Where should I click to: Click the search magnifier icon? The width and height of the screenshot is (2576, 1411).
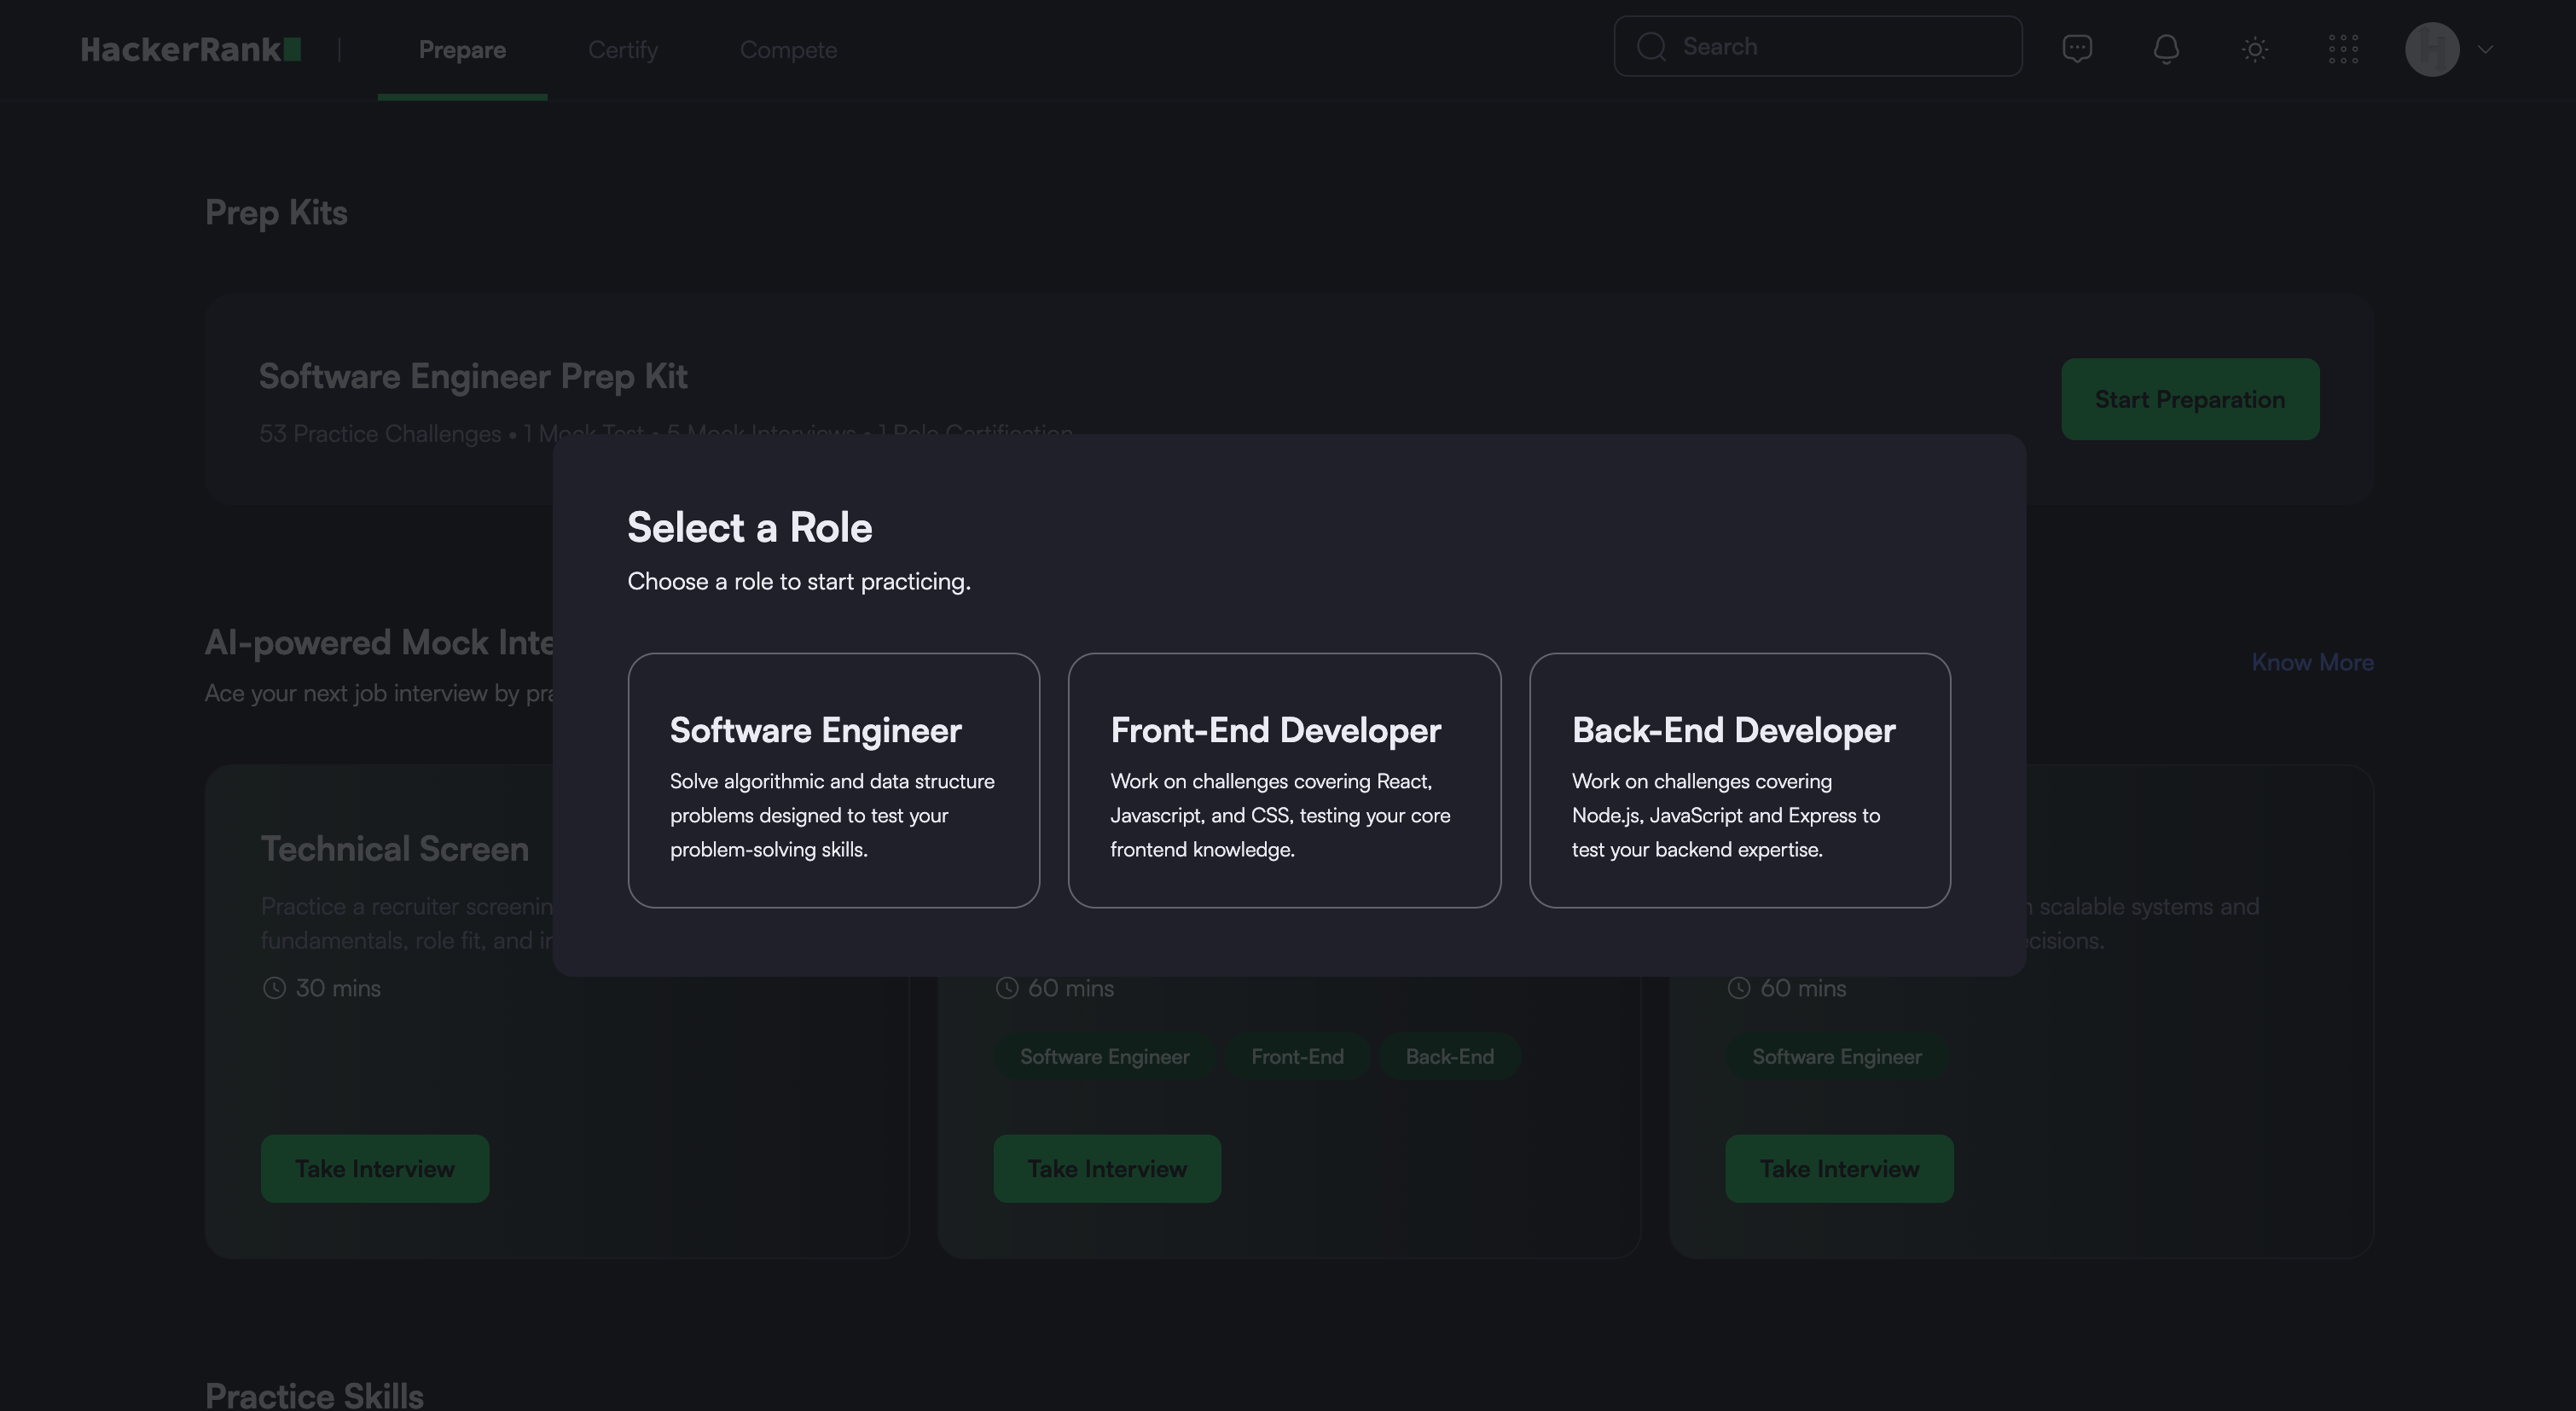point(1652,47)
